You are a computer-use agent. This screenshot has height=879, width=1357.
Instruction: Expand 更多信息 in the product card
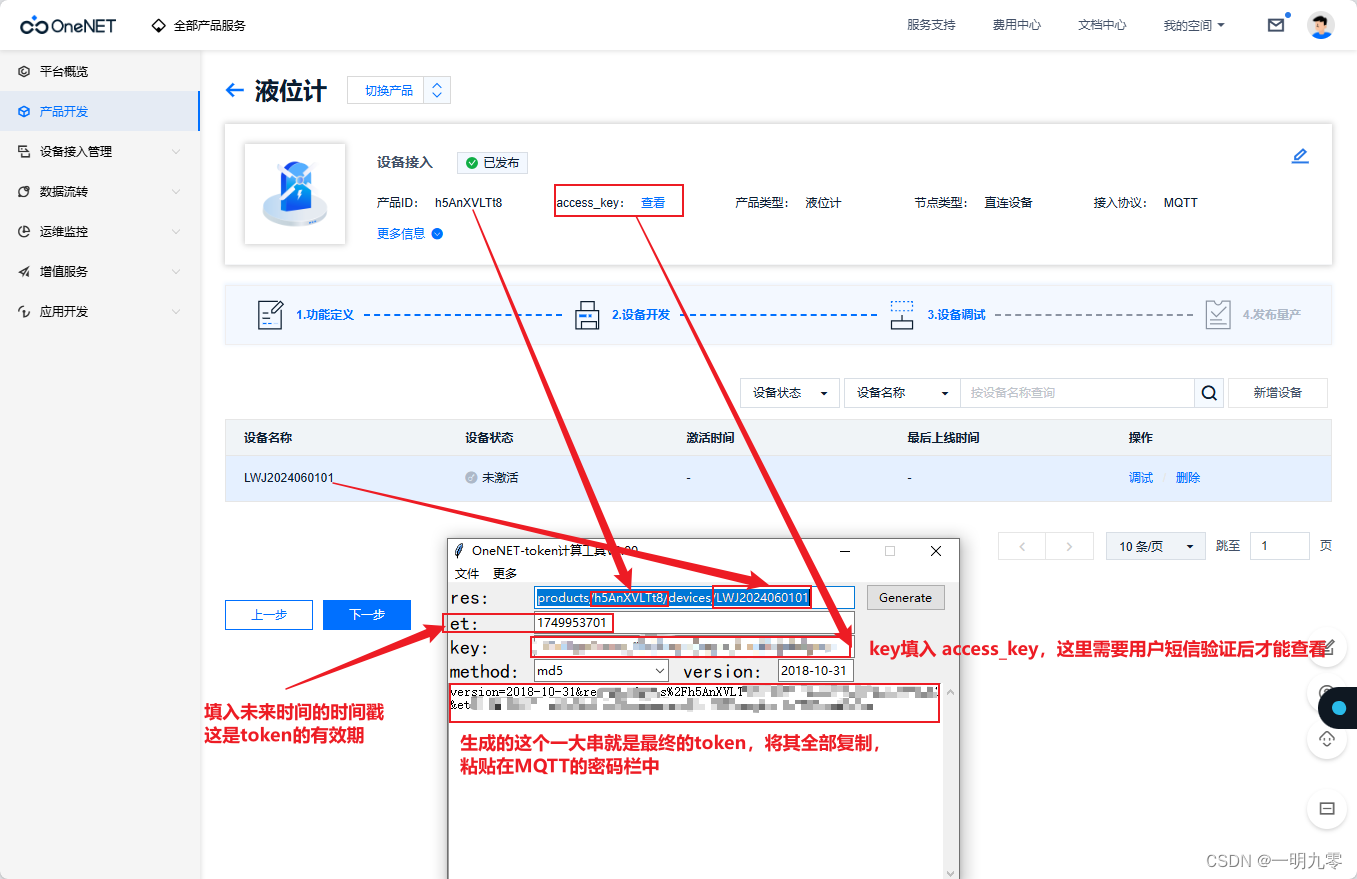(x=410, y=234)
